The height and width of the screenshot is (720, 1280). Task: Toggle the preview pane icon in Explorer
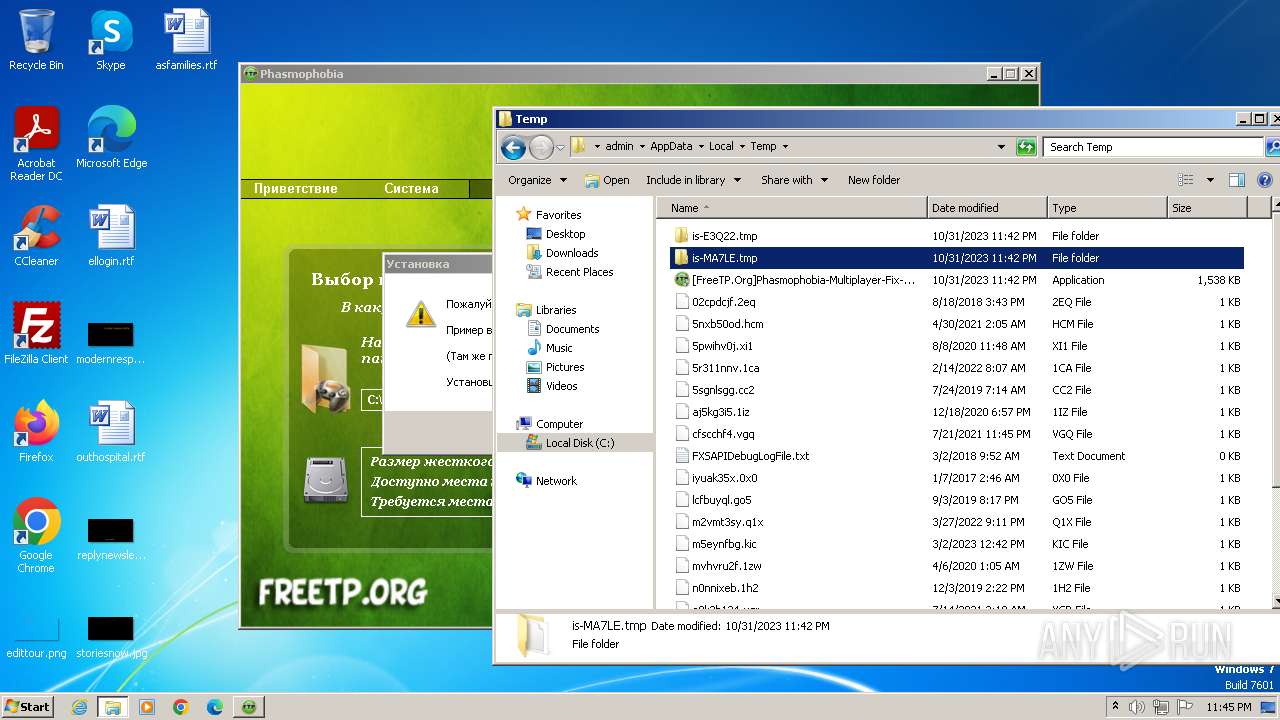pos(1237,180)
